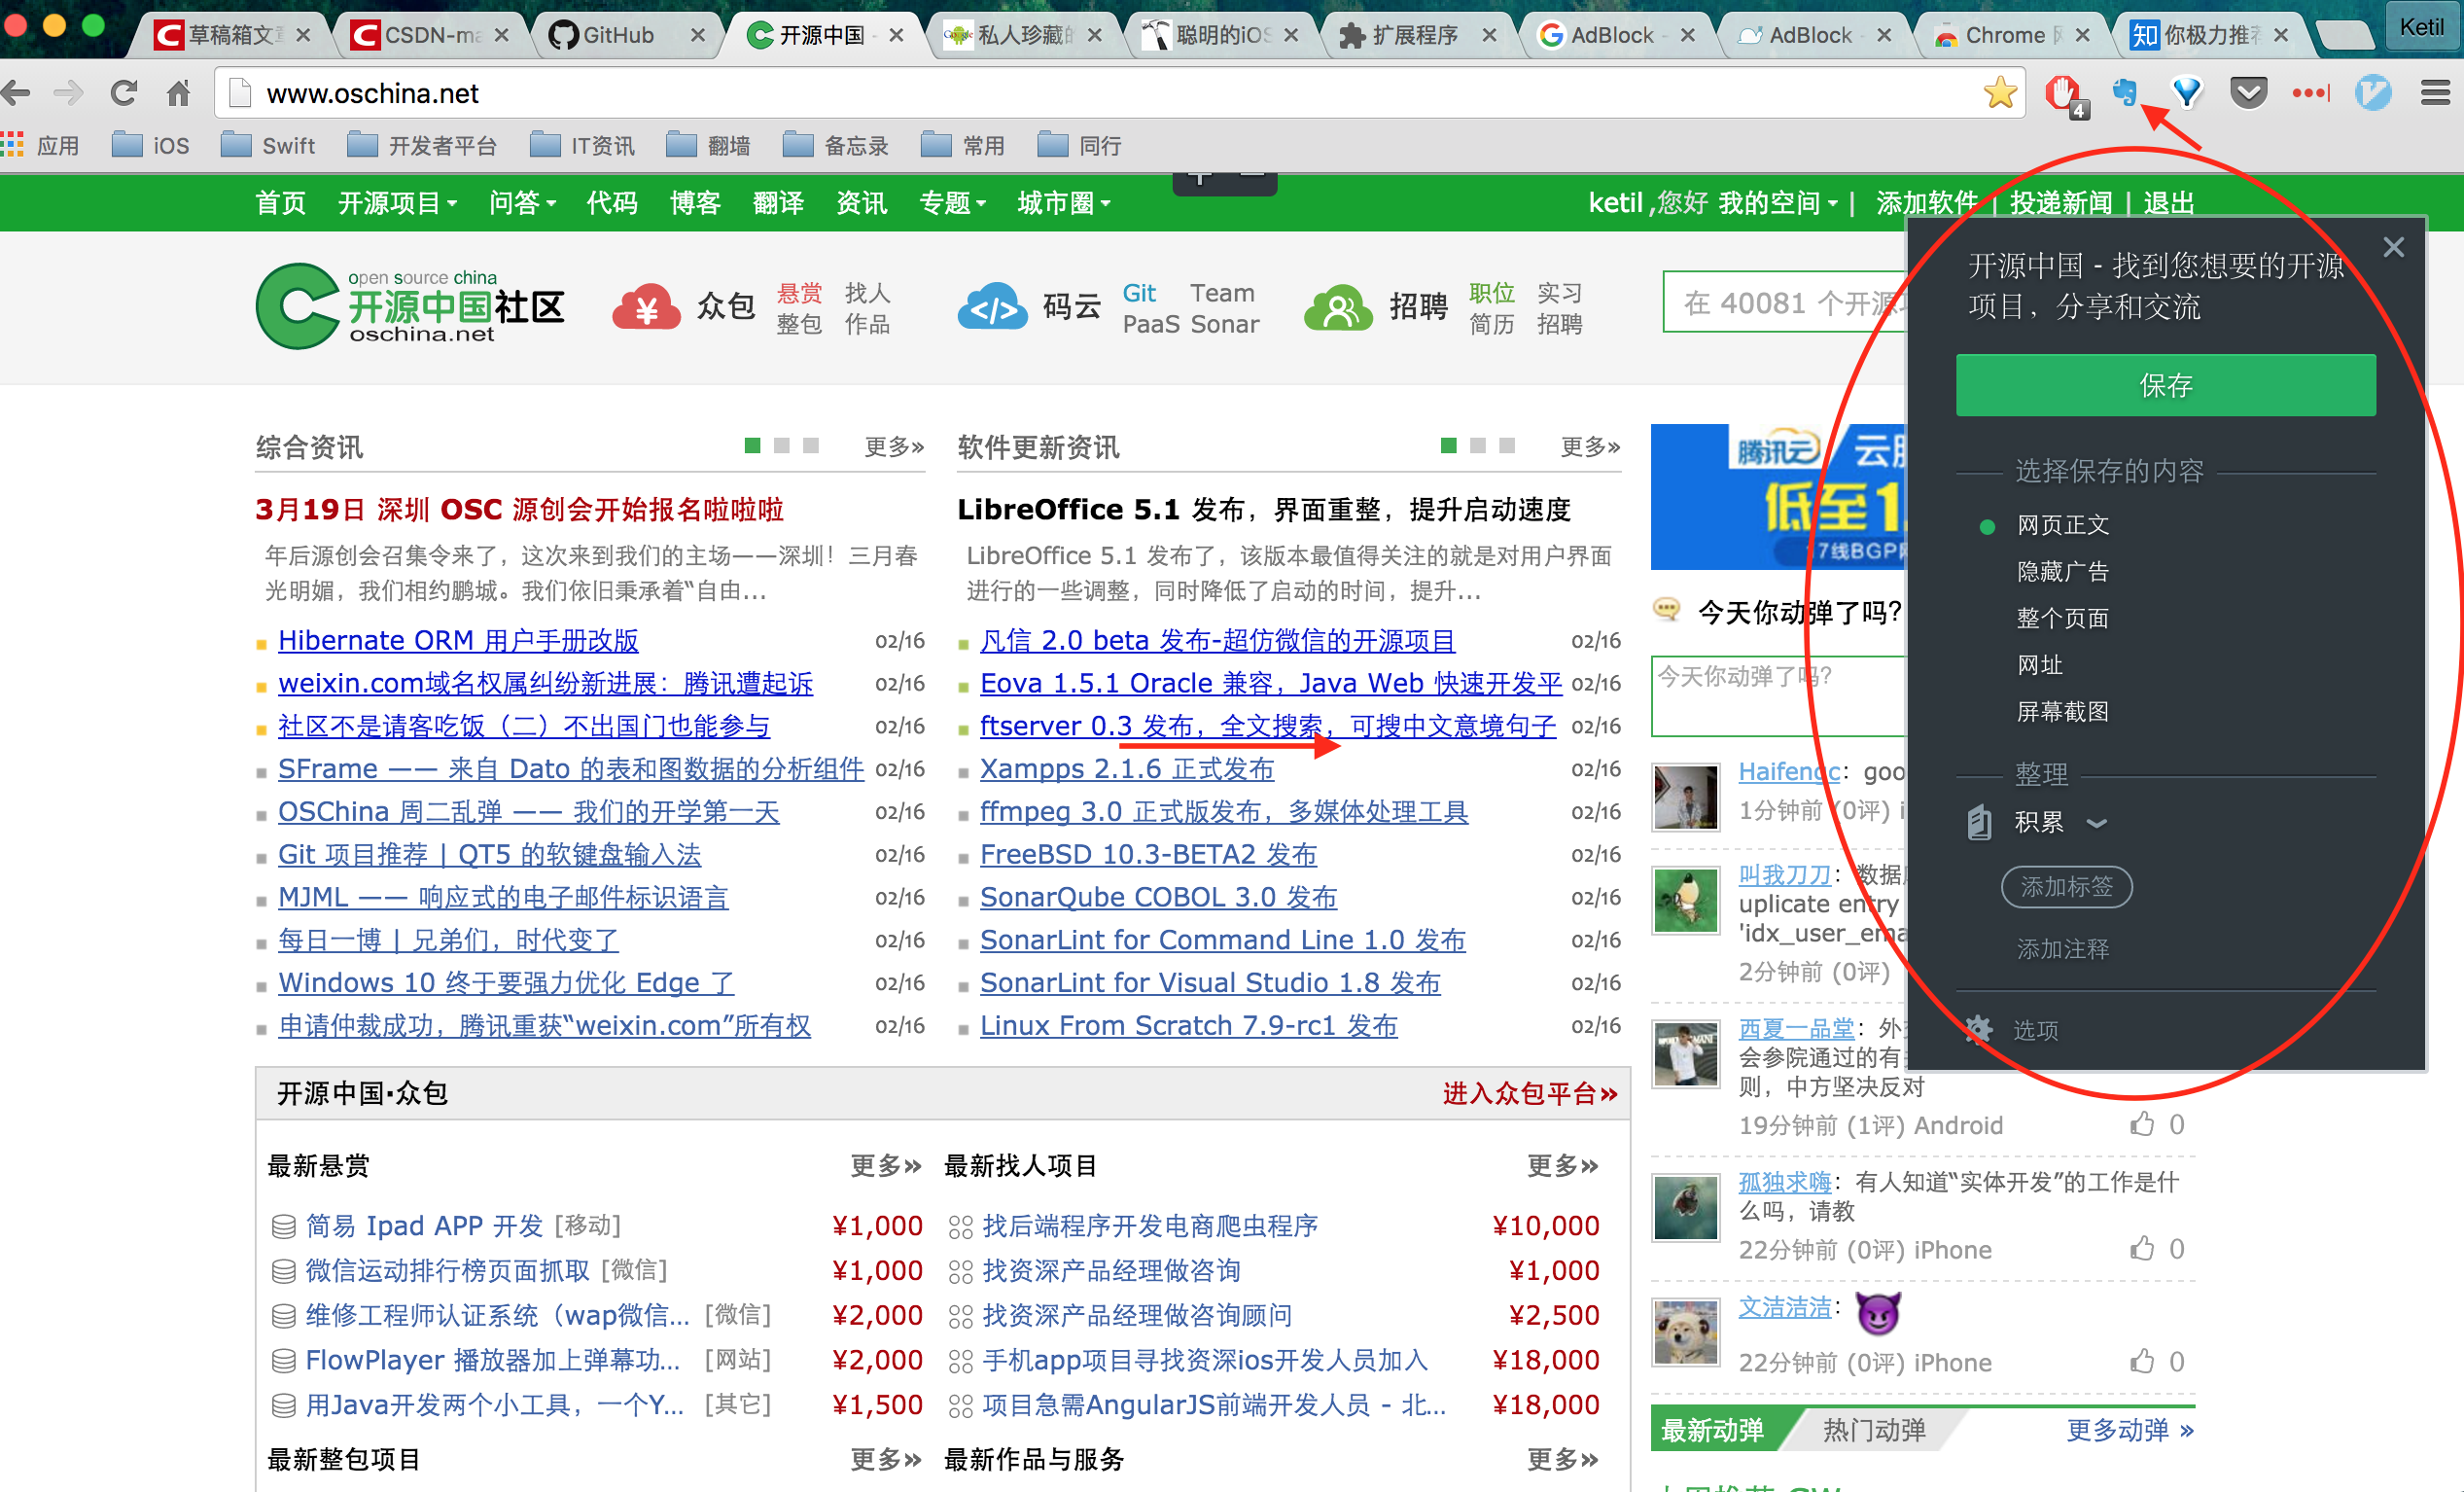Image resolution: width=2464 pixels, height=1492 pixels.
Task: Click the 添加注释 note field
Action: pyautogui.click(x=2062, y=949)
